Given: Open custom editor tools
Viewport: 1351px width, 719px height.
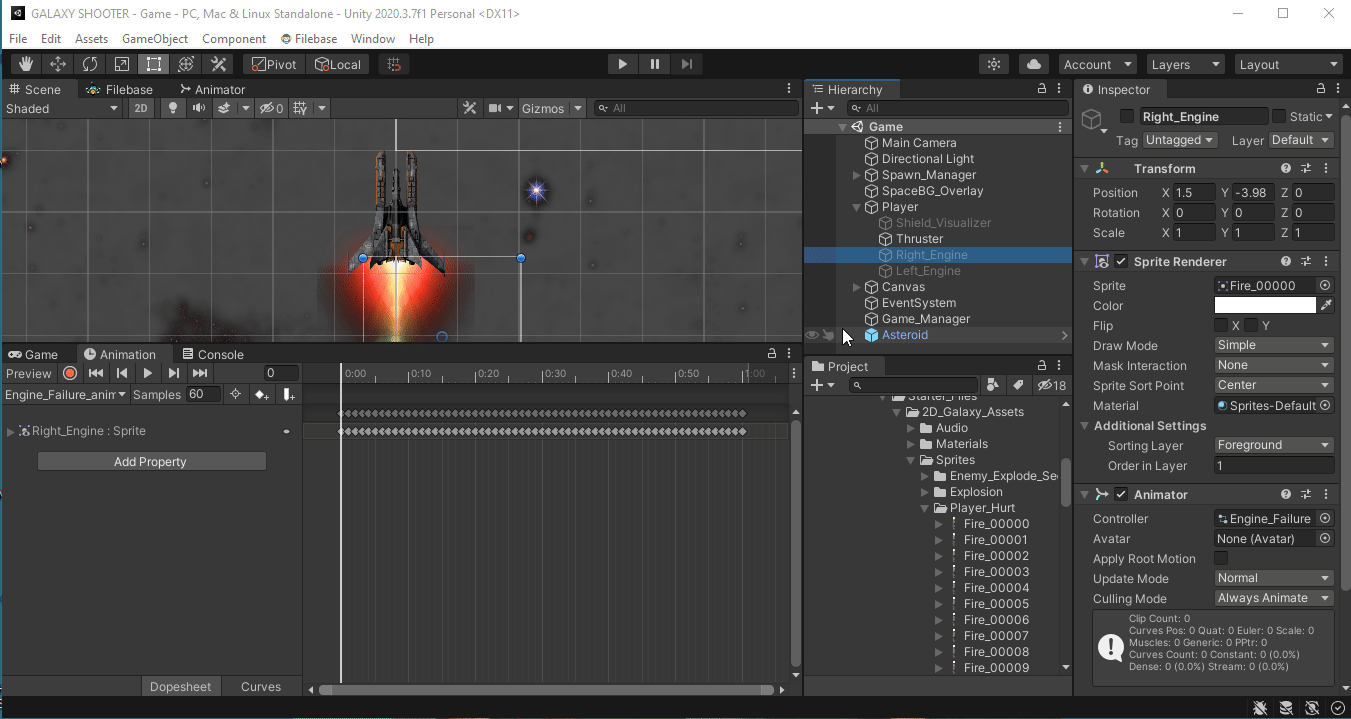Looking at the screenshot, I should tap(218, 64).
